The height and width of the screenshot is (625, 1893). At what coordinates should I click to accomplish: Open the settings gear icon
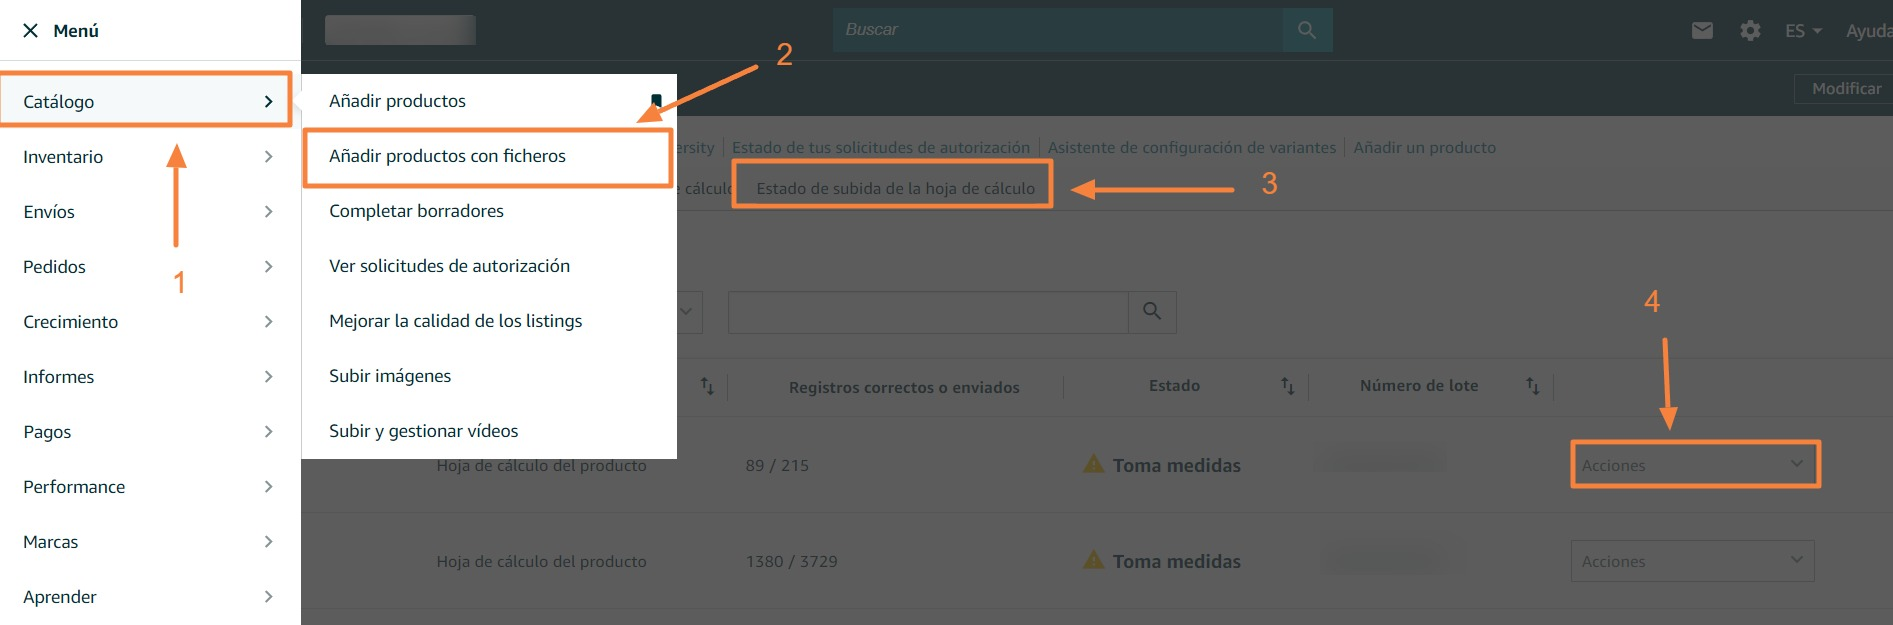point(1750,31)
